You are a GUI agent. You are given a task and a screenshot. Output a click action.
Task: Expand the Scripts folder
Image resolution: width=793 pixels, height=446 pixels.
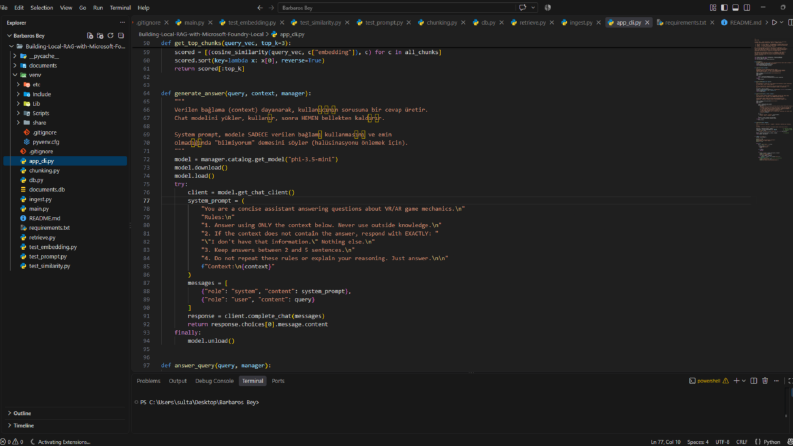(18, 113)
